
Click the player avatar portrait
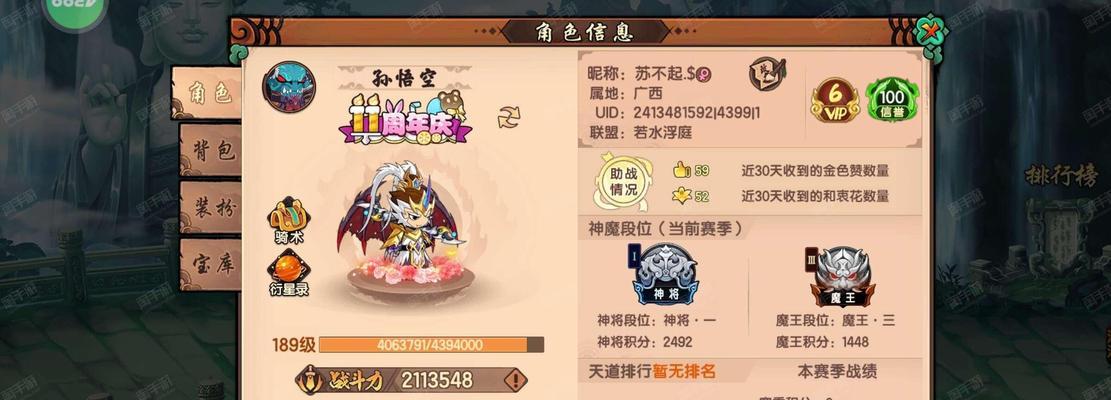[x=289, y=87]
